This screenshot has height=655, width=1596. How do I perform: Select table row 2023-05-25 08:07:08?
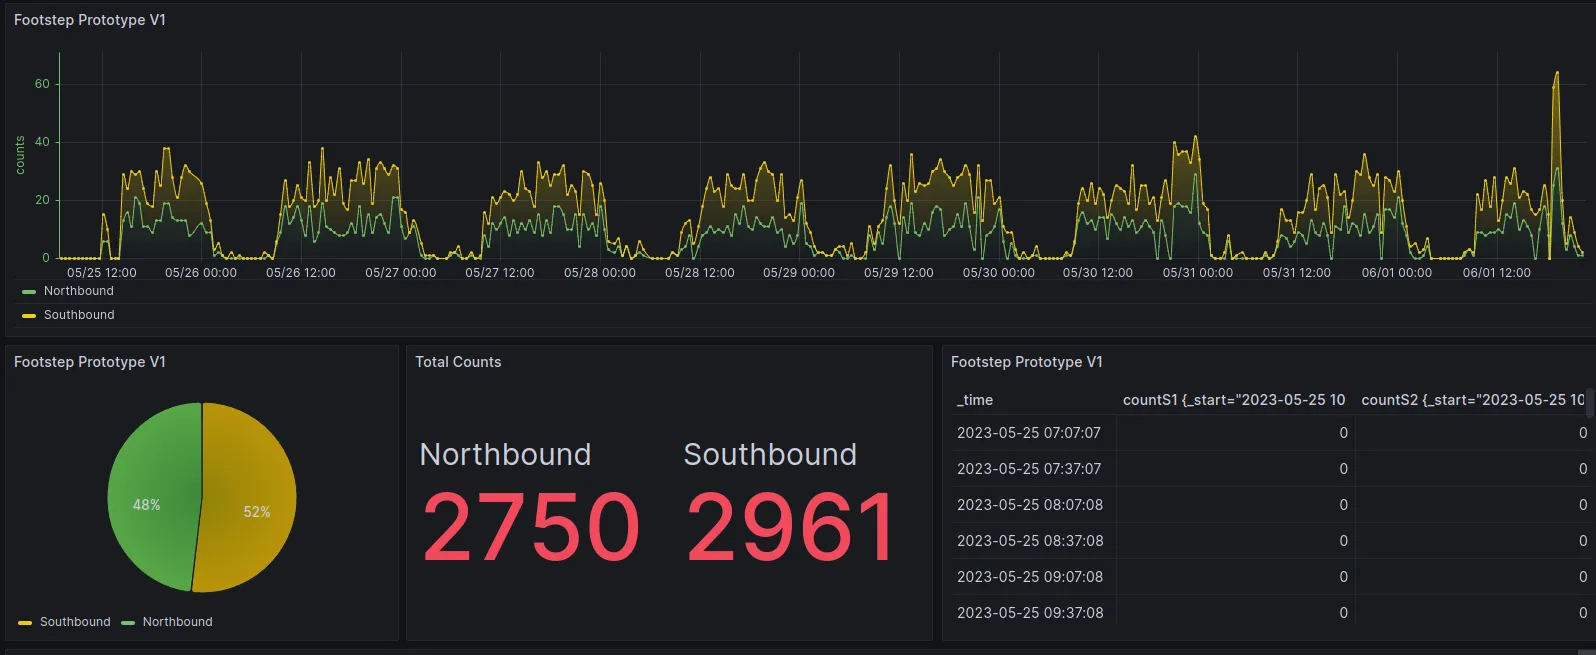pyautogui.click(x=1270, y=505)
